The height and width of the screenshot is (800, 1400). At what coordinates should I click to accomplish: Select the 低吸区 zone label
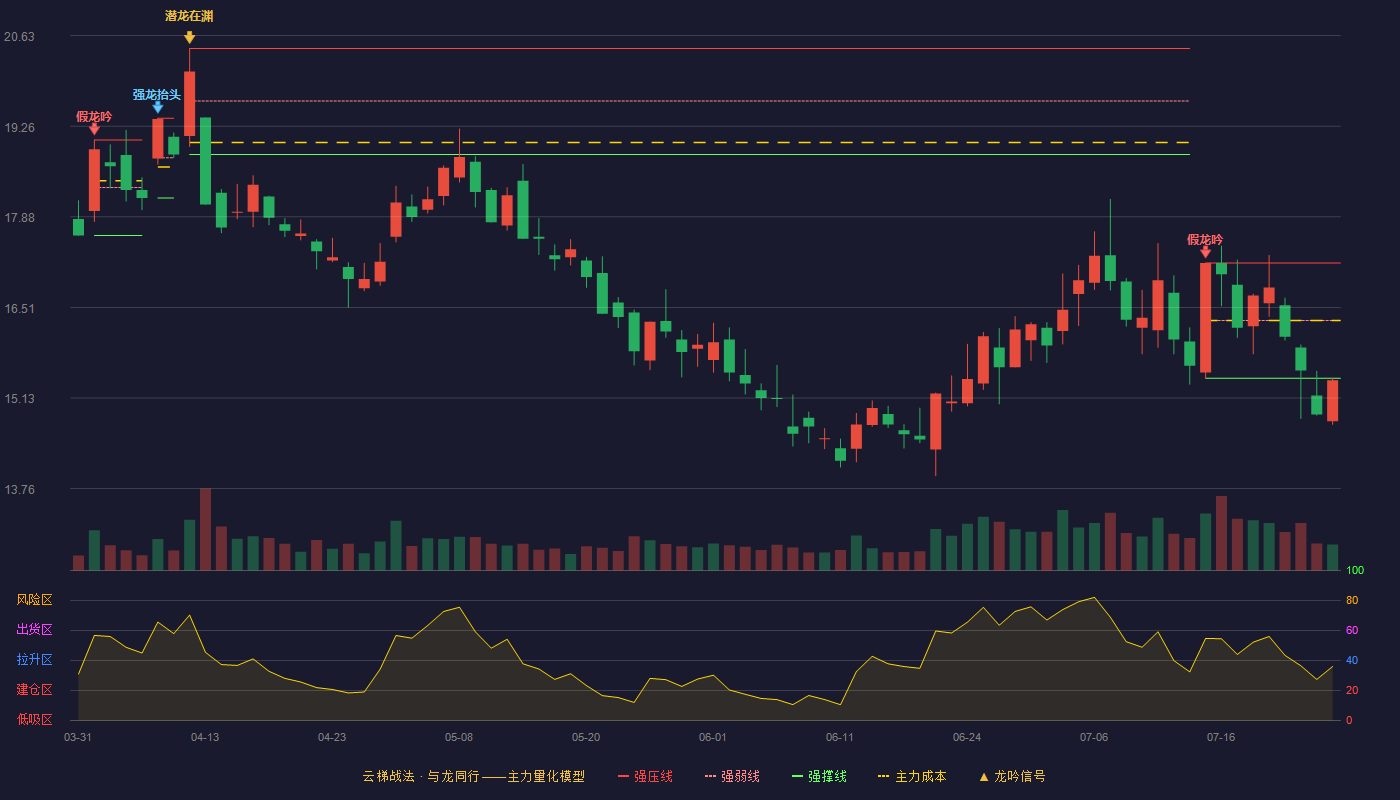(x=34, y=720)
